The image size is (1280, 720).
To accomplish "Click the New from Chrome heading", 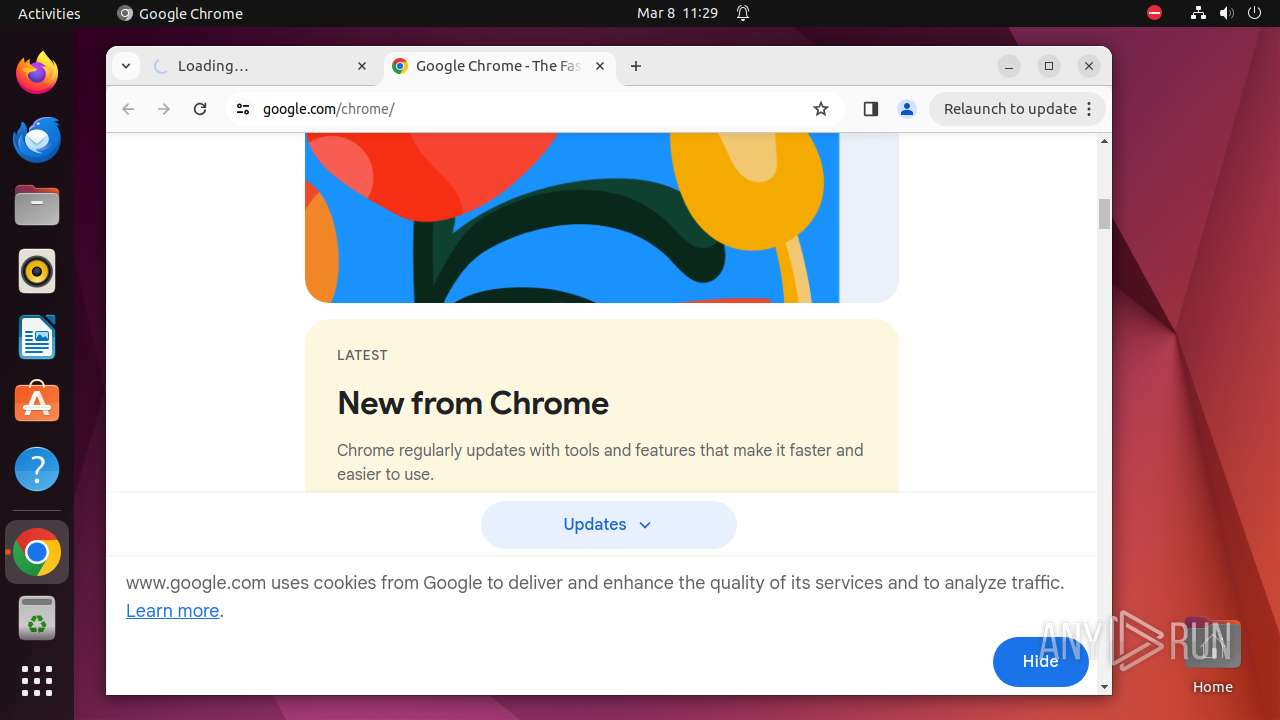I will [473, 403].
